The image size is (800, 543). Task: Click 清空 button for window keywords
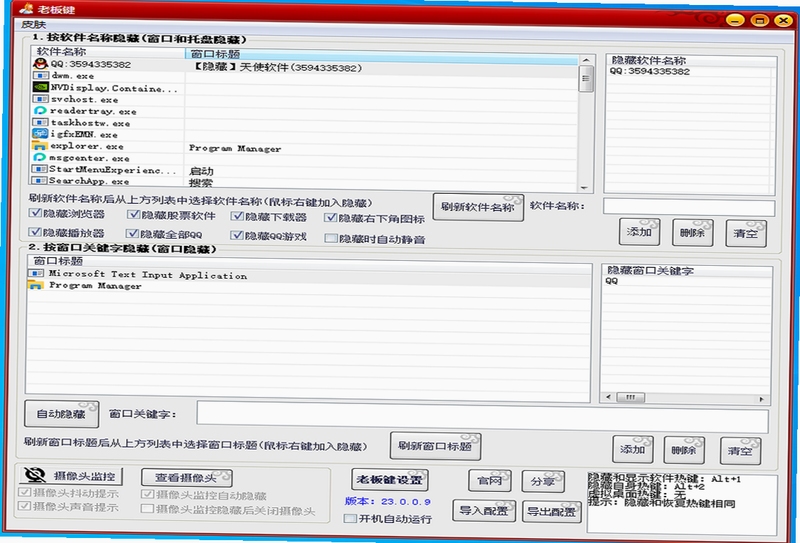pos(740,451)
